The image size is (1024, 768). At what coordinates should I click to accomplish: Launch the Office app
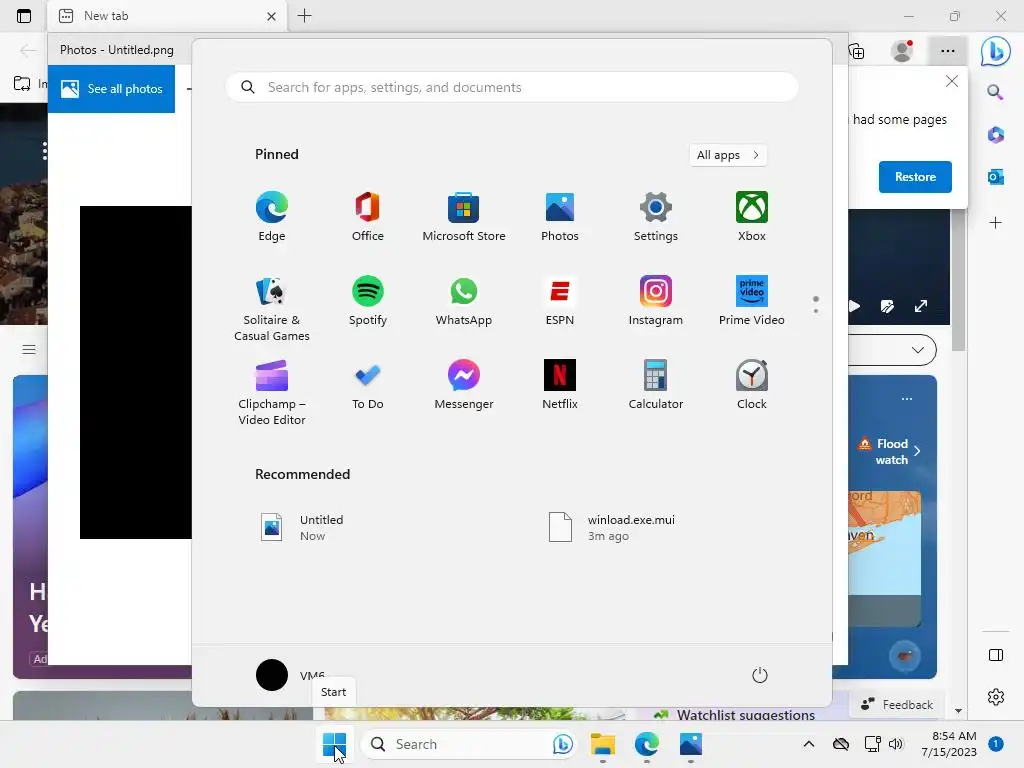point(368,217)
